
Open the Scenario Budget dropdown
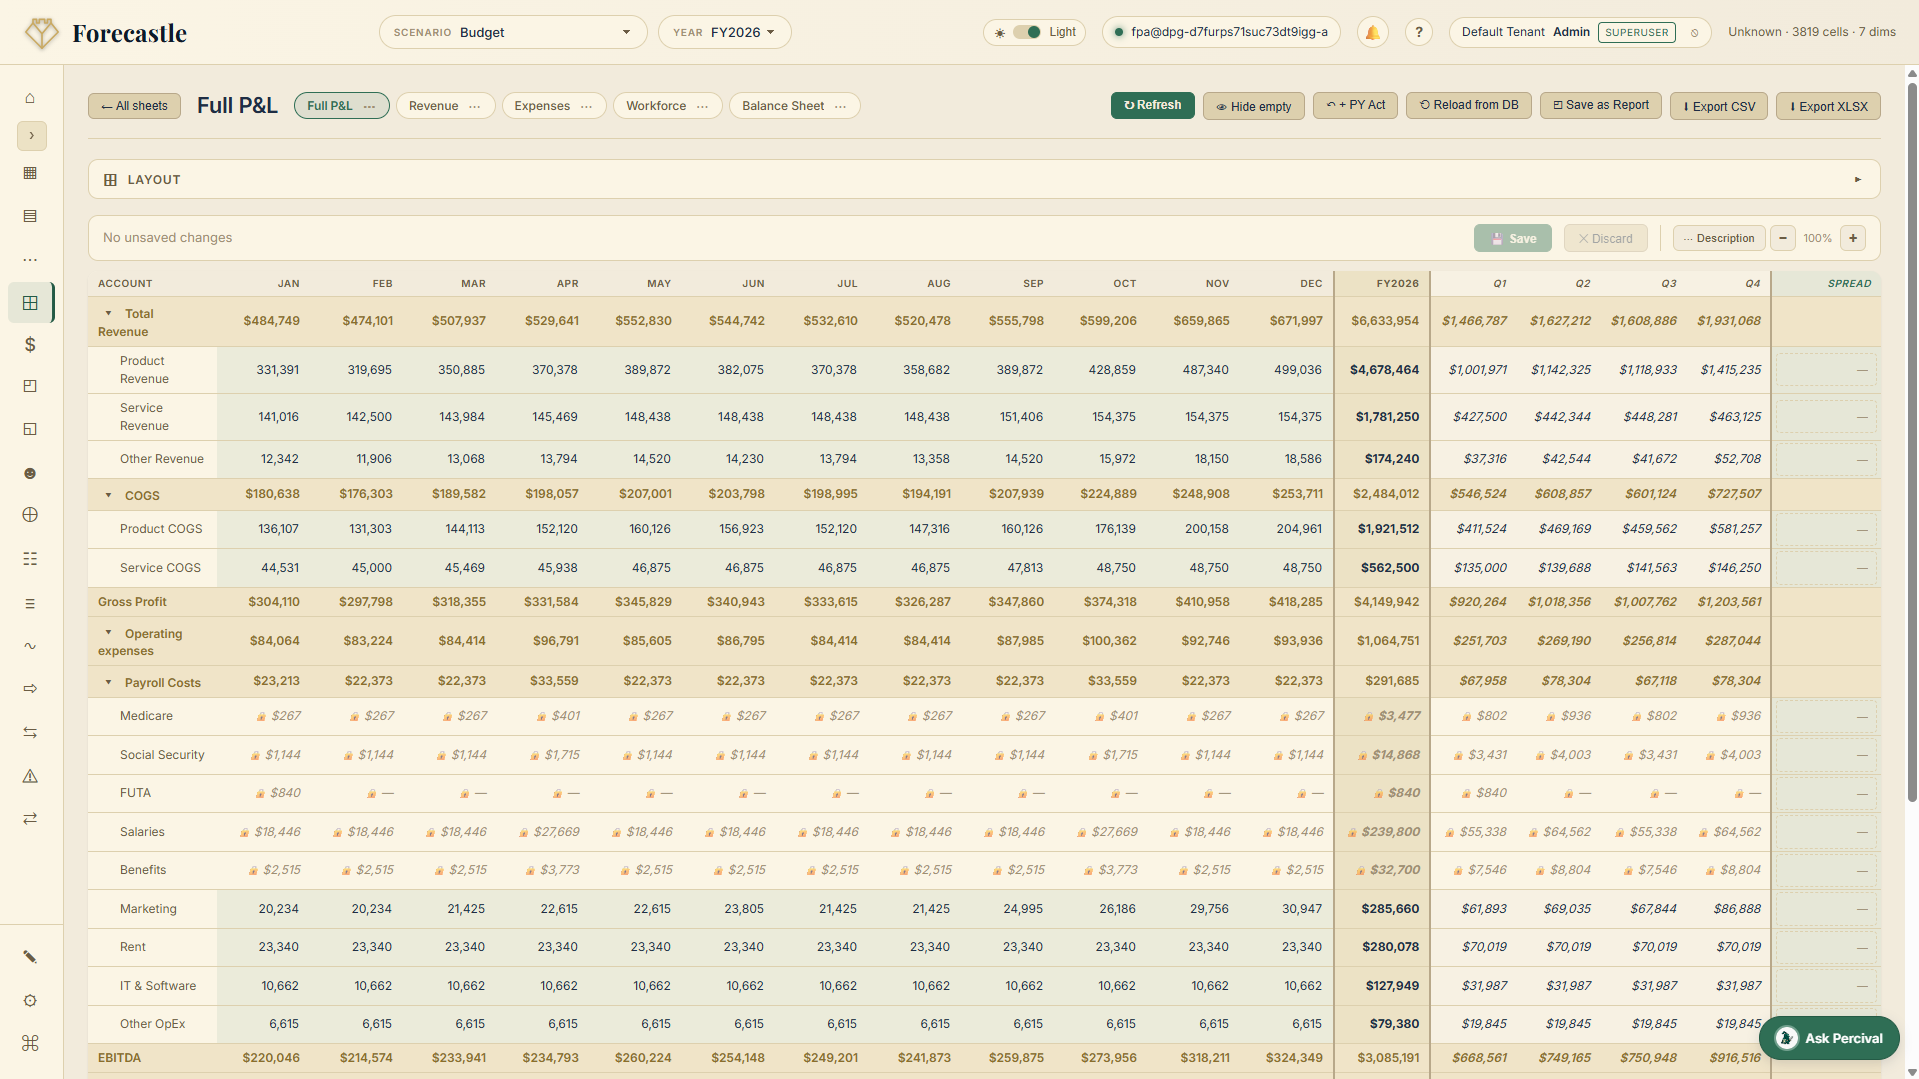513,31
